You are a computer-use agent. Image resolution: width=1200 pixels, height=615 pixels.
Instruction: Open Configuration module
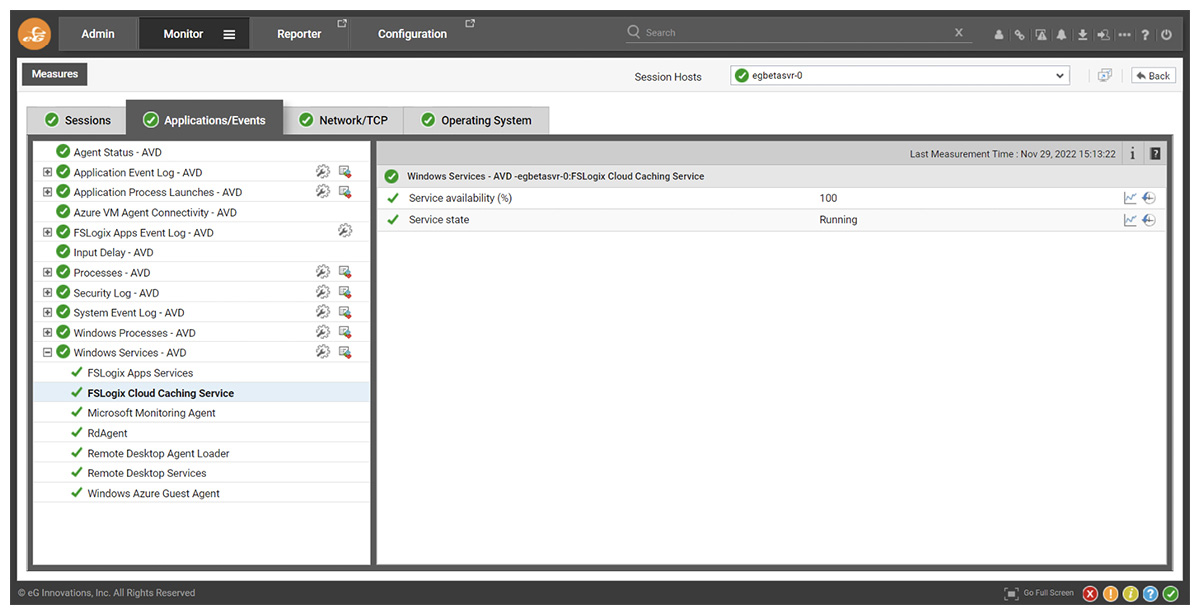coord(412,34)
